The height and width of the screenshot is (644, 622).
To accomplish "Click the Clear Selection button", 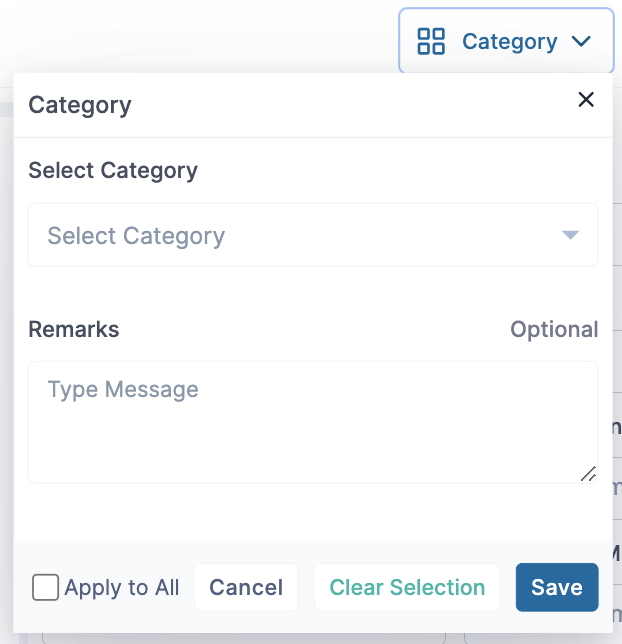I will pos(407,588).
